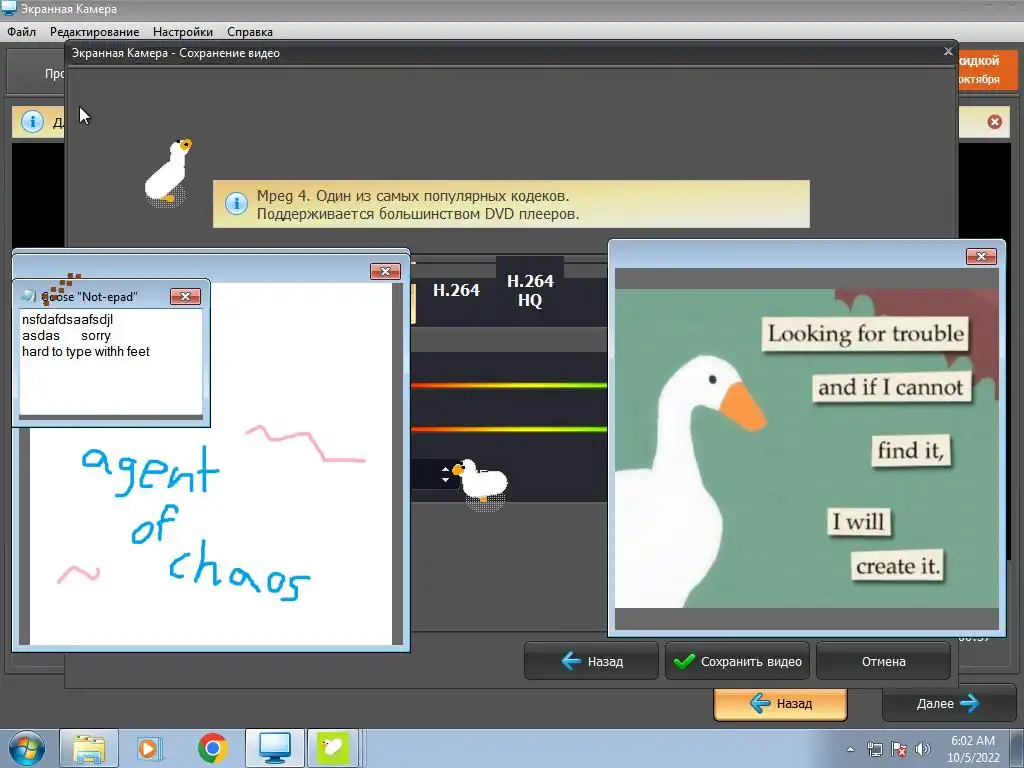Close the Goose Not-epad window

coord(185,296)
